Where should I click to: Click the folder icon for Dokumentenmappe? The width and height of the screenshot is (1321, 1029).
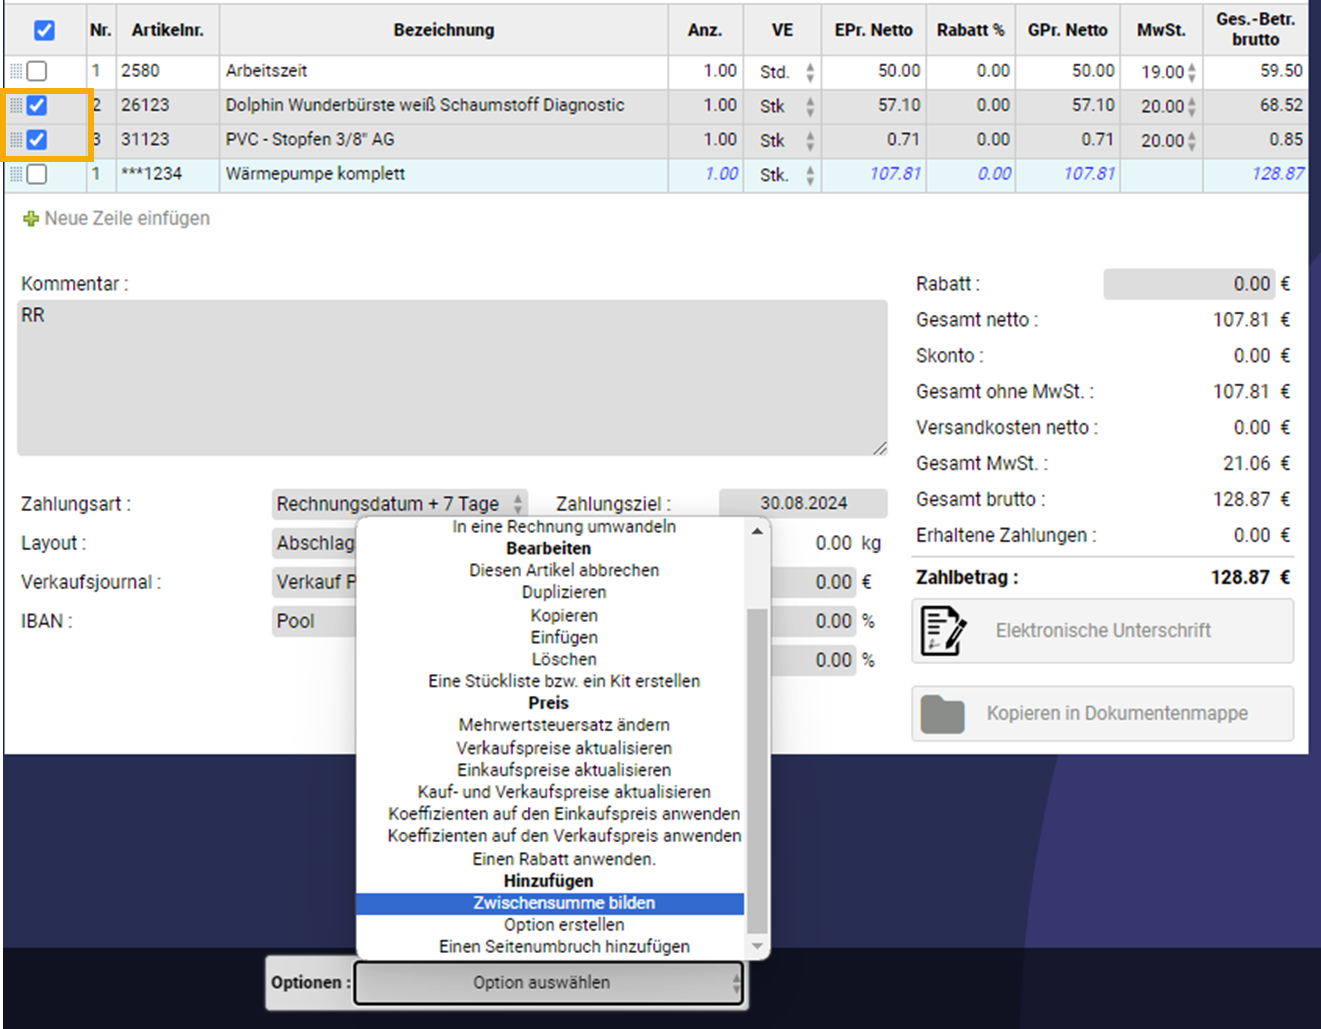click(x=942, y=714)
